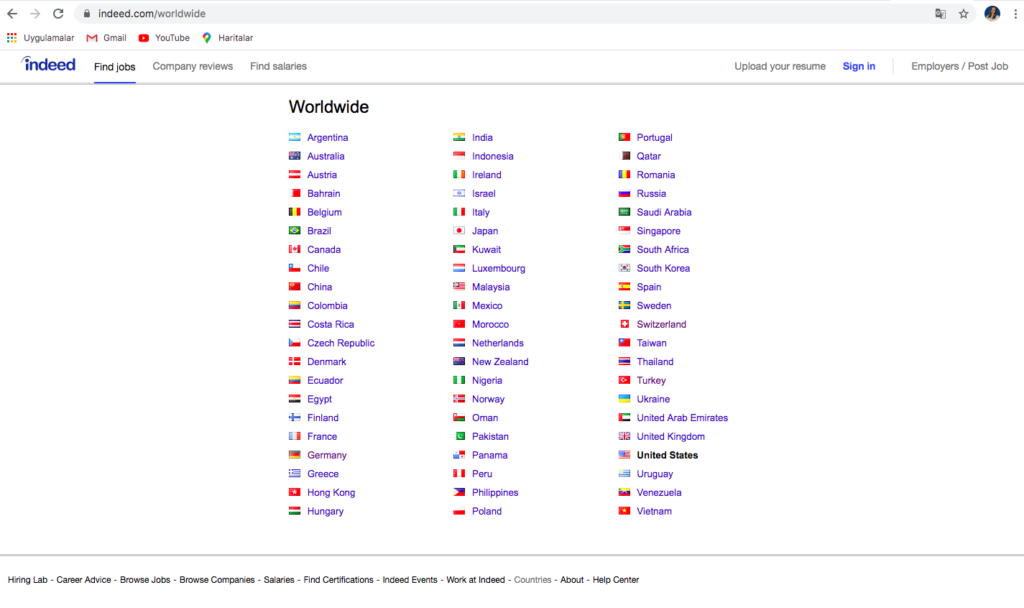Open the Uygulamalar apps shortcut

(x=40, y=38)
